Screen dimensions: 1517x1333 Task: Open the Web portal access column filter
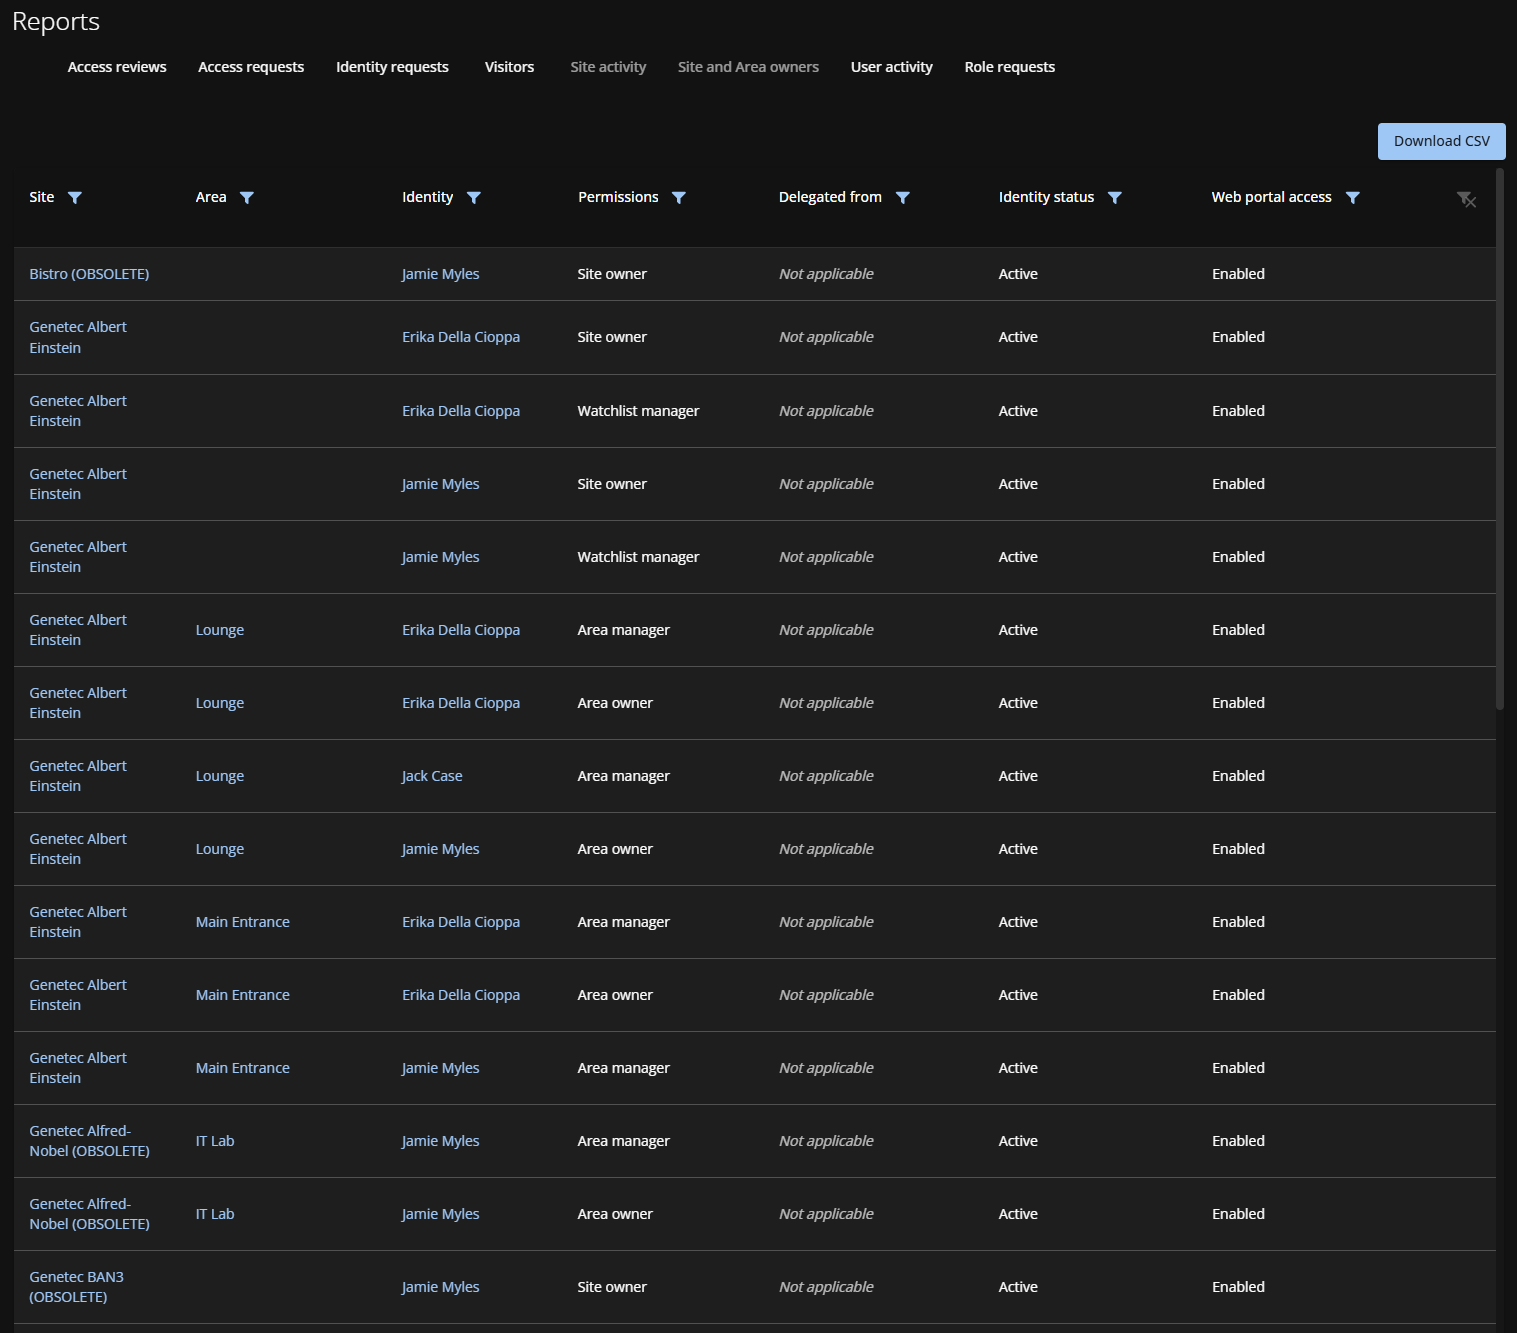[x=1353, y=197]
